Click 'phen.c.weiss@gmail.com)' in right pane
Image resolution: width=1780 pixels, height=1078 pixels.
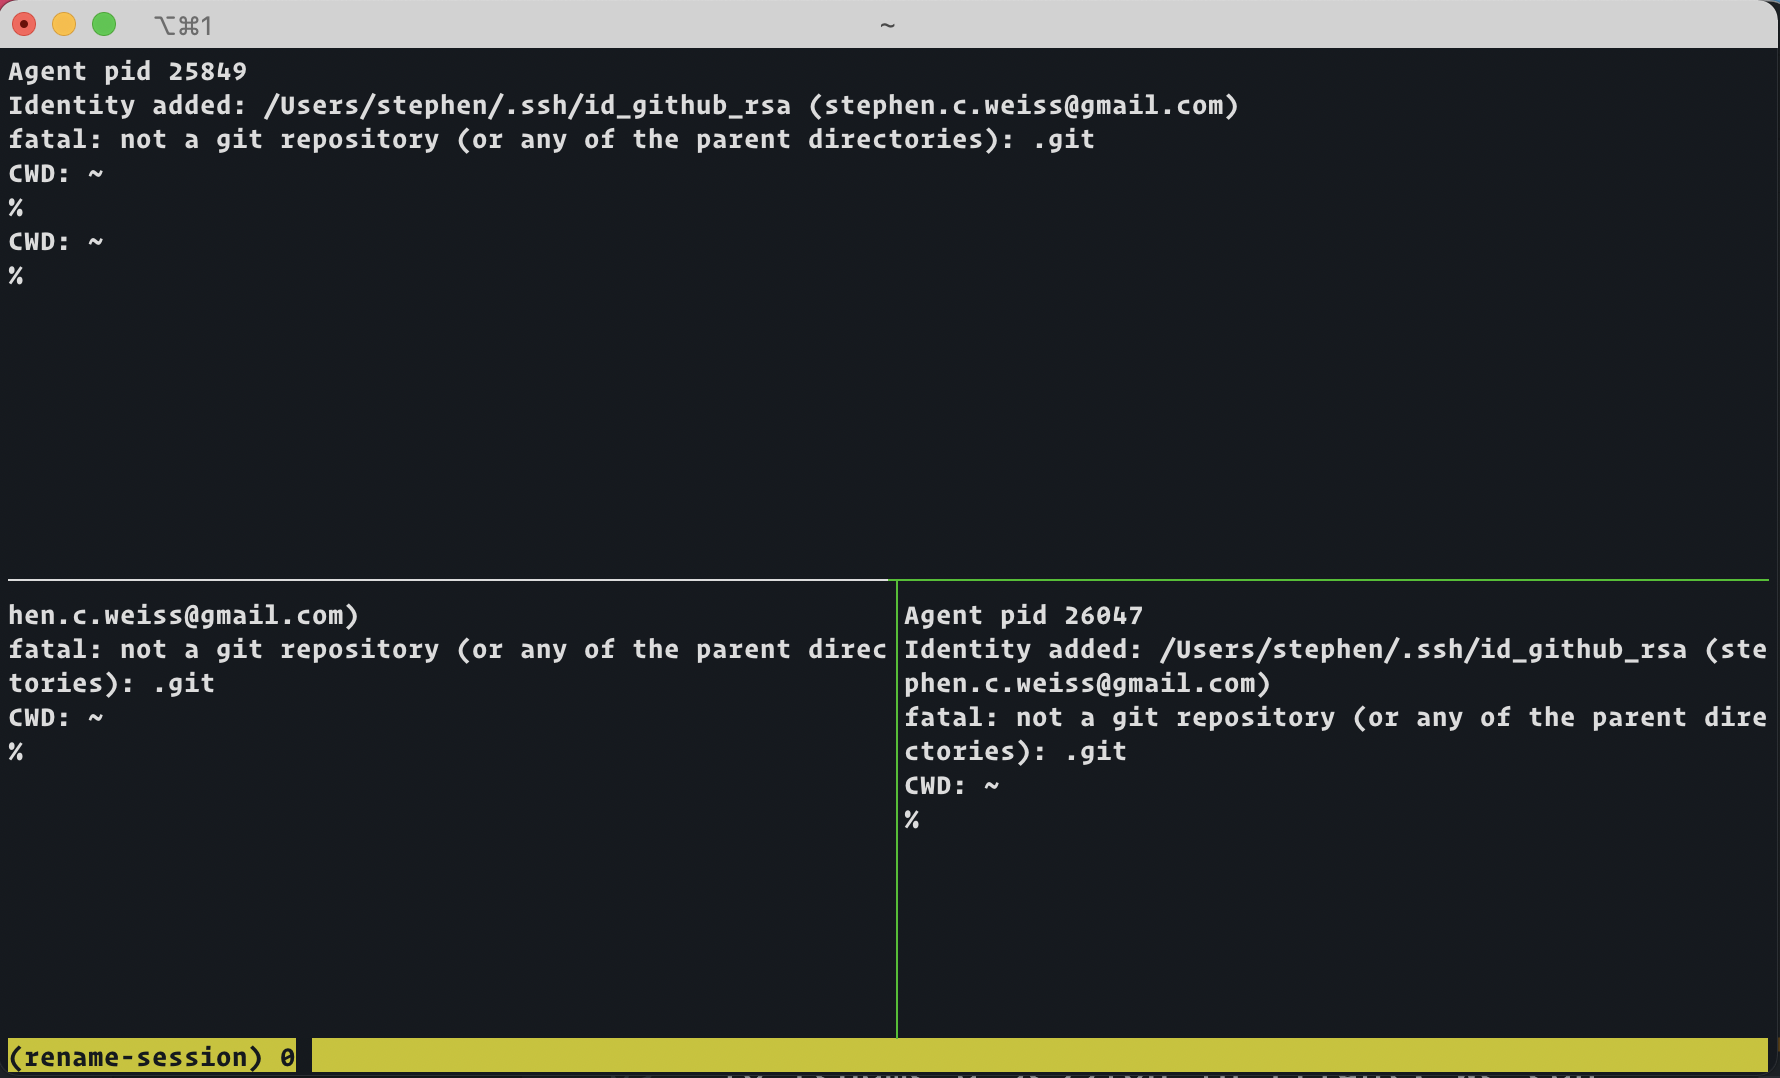click(1087, 684)
